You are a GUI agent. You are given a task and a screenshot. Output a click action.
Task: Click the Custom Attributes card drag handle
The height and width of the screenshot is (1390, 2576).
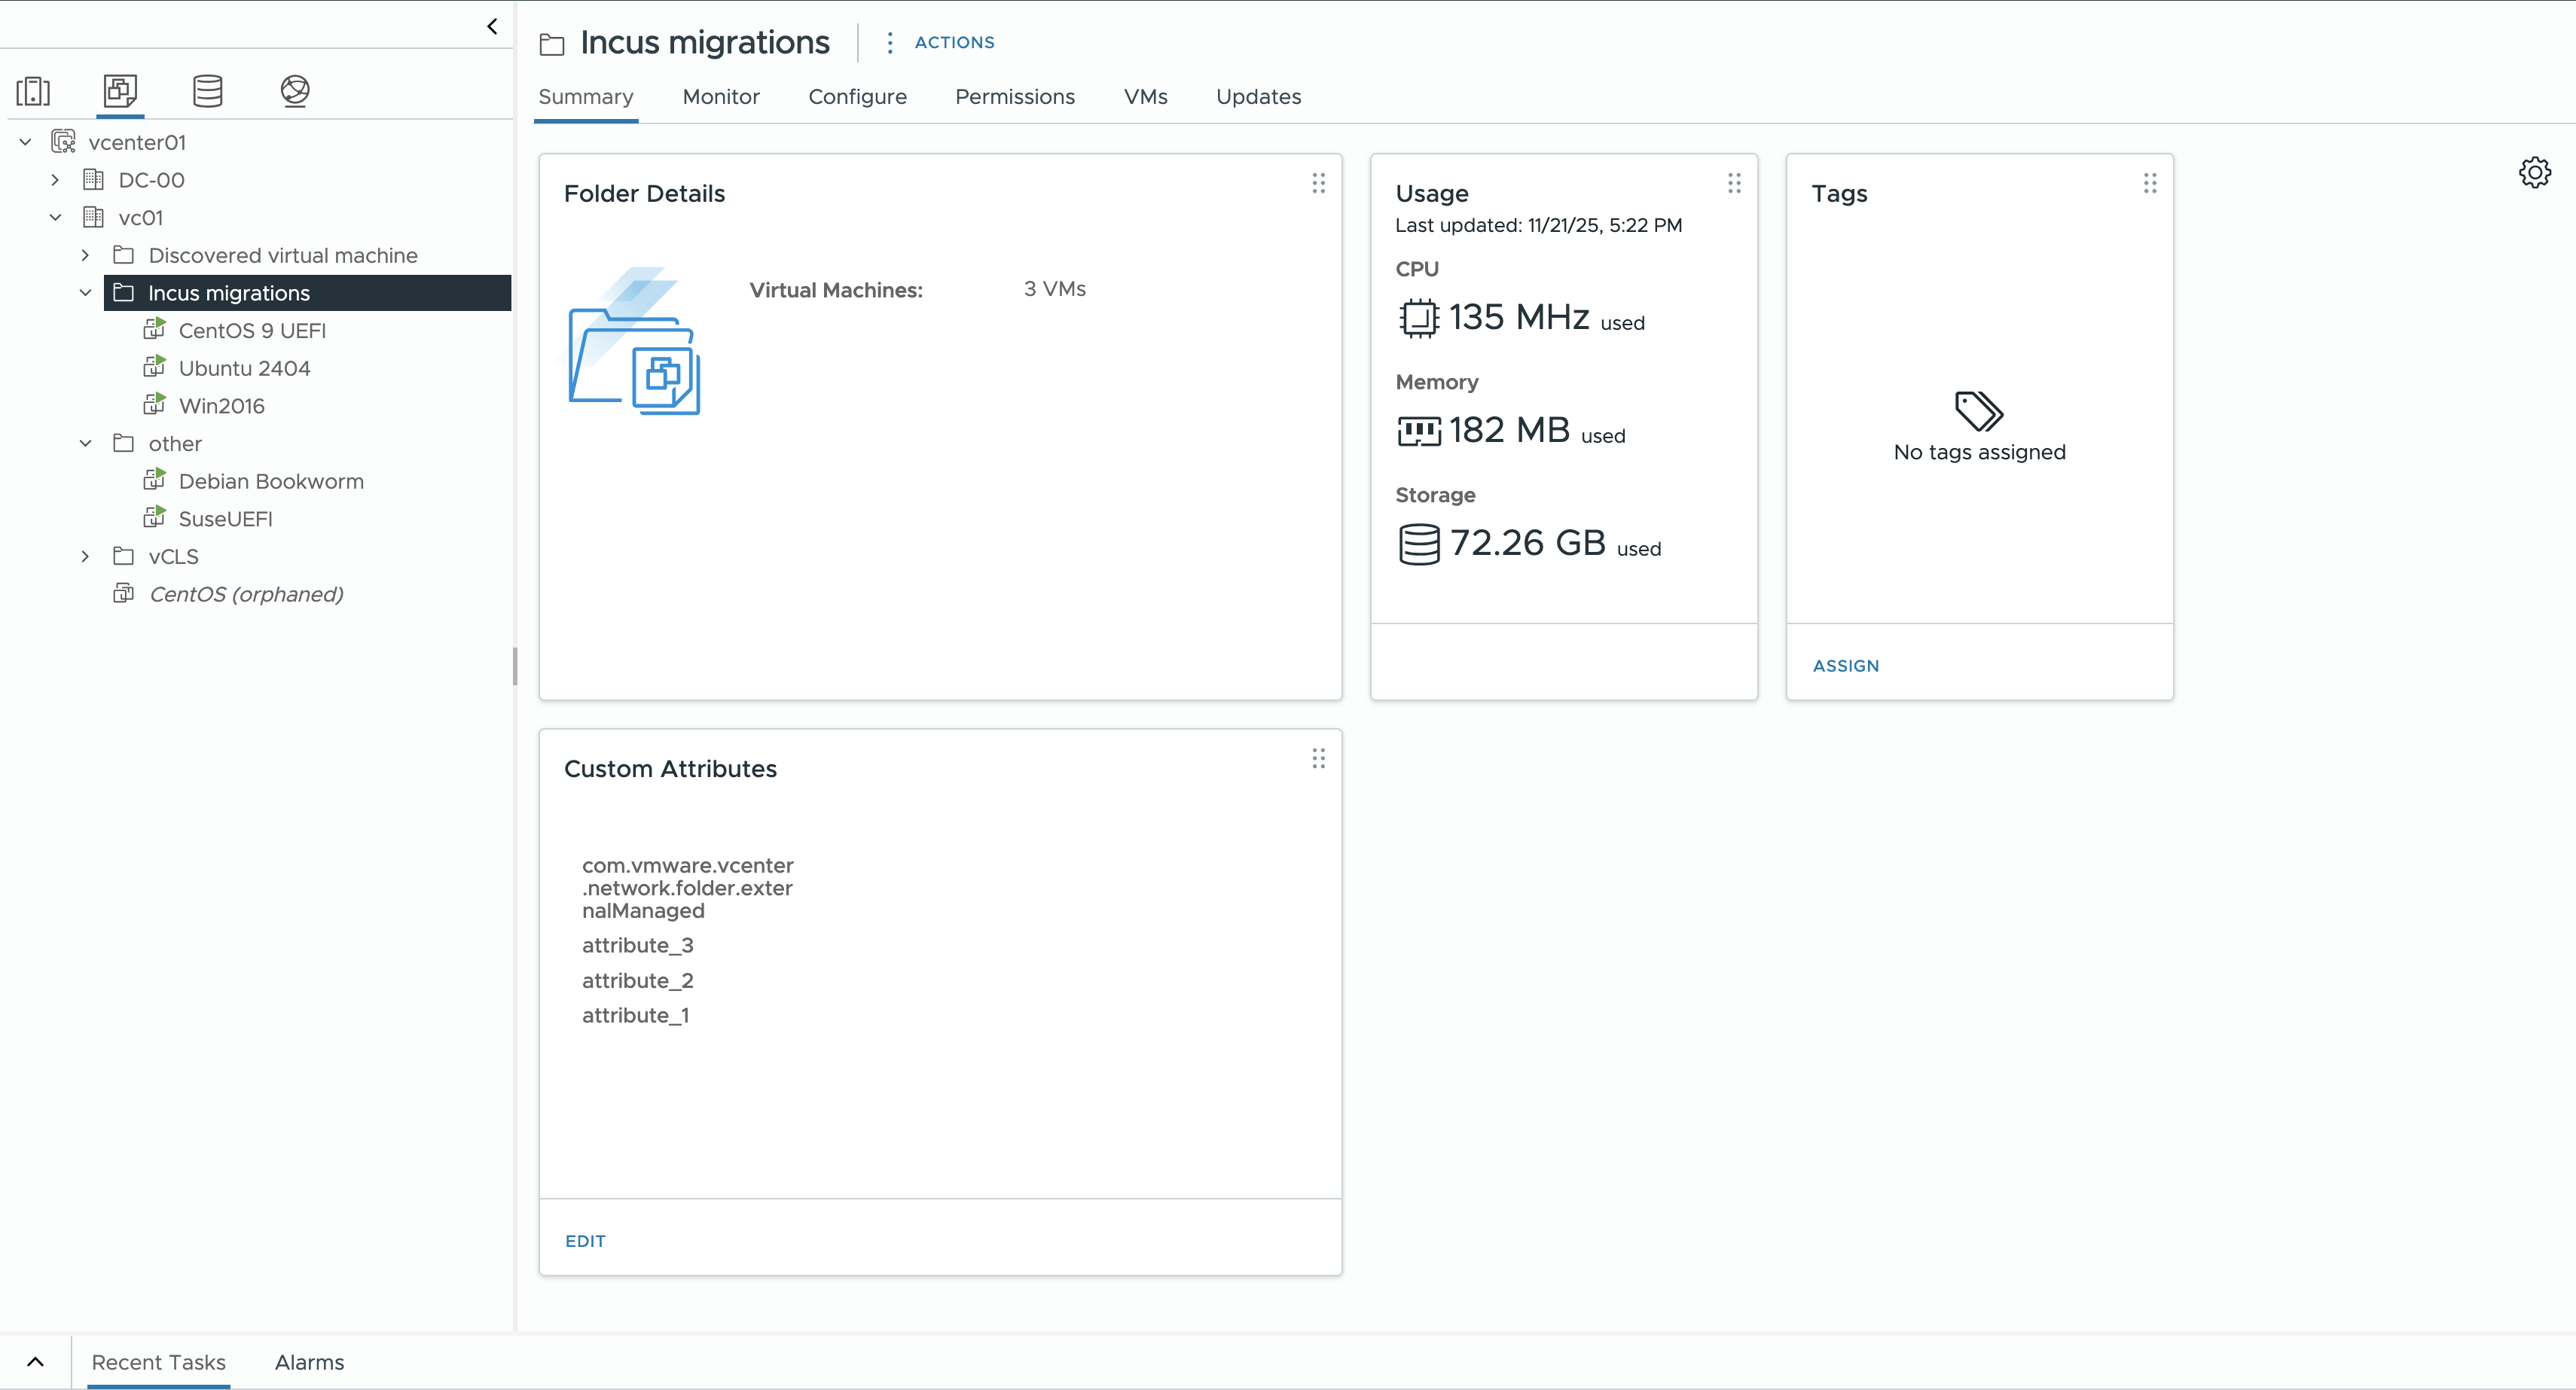(x=1318, y=758)
